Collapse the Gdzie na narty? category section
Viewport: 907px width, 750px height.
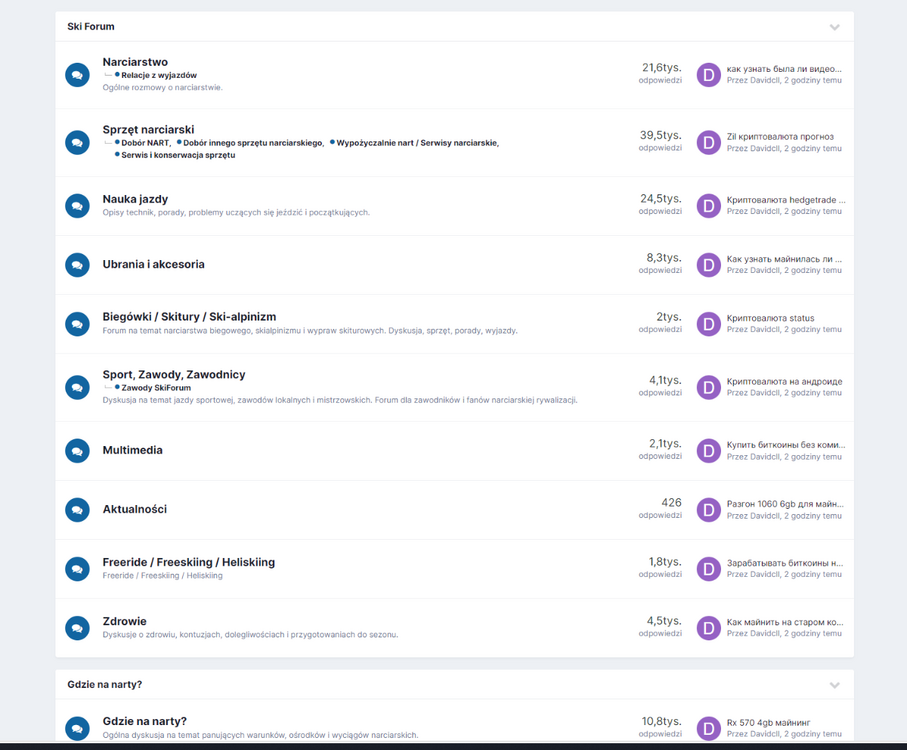(x=834, y=685)
